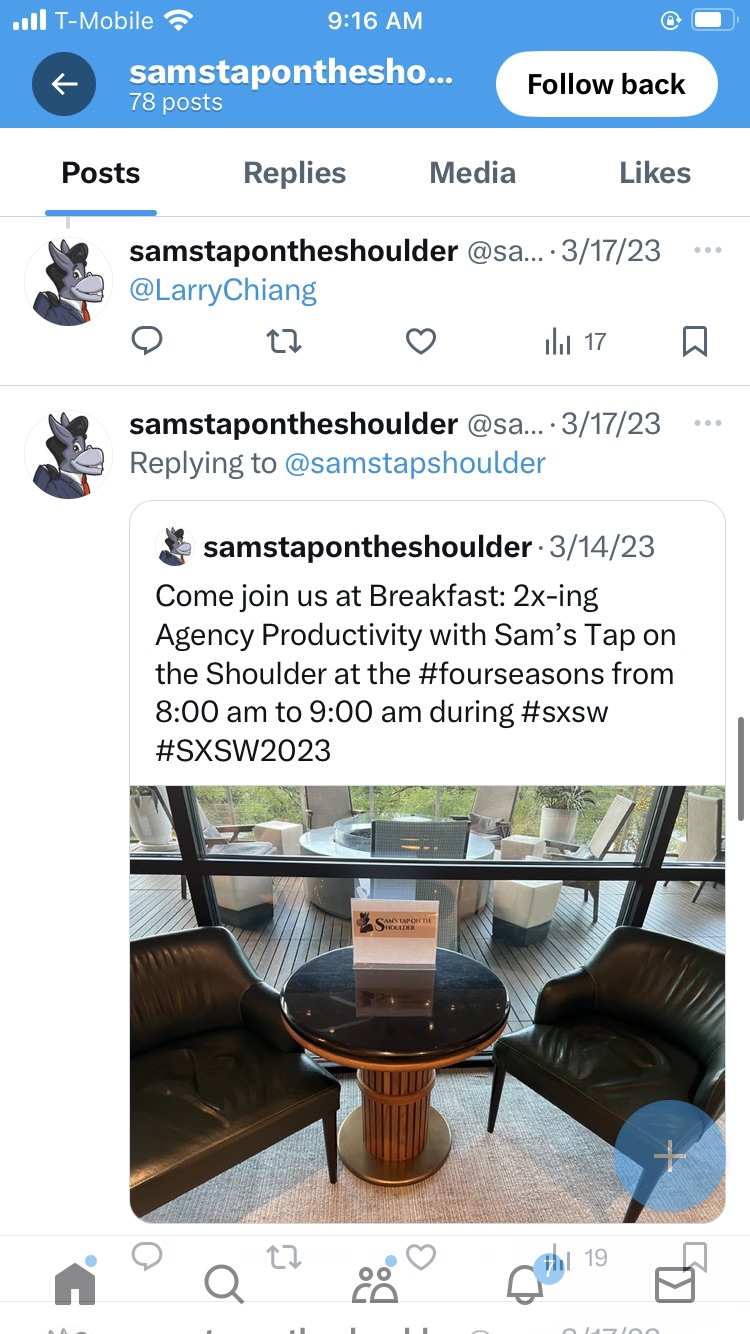Tap the compose new post button
750x1334 pixels.
coord(669,1157)
